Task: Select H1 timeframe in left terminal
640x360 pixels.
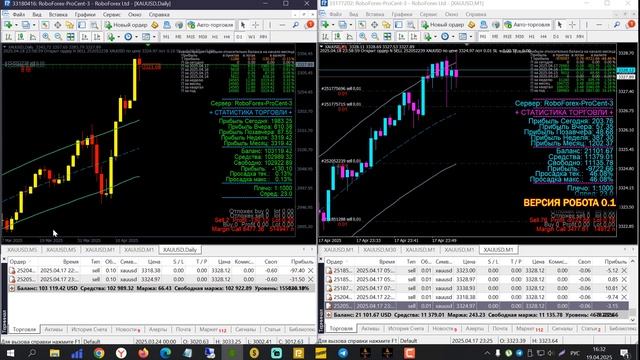Action: tap(215, 37)
